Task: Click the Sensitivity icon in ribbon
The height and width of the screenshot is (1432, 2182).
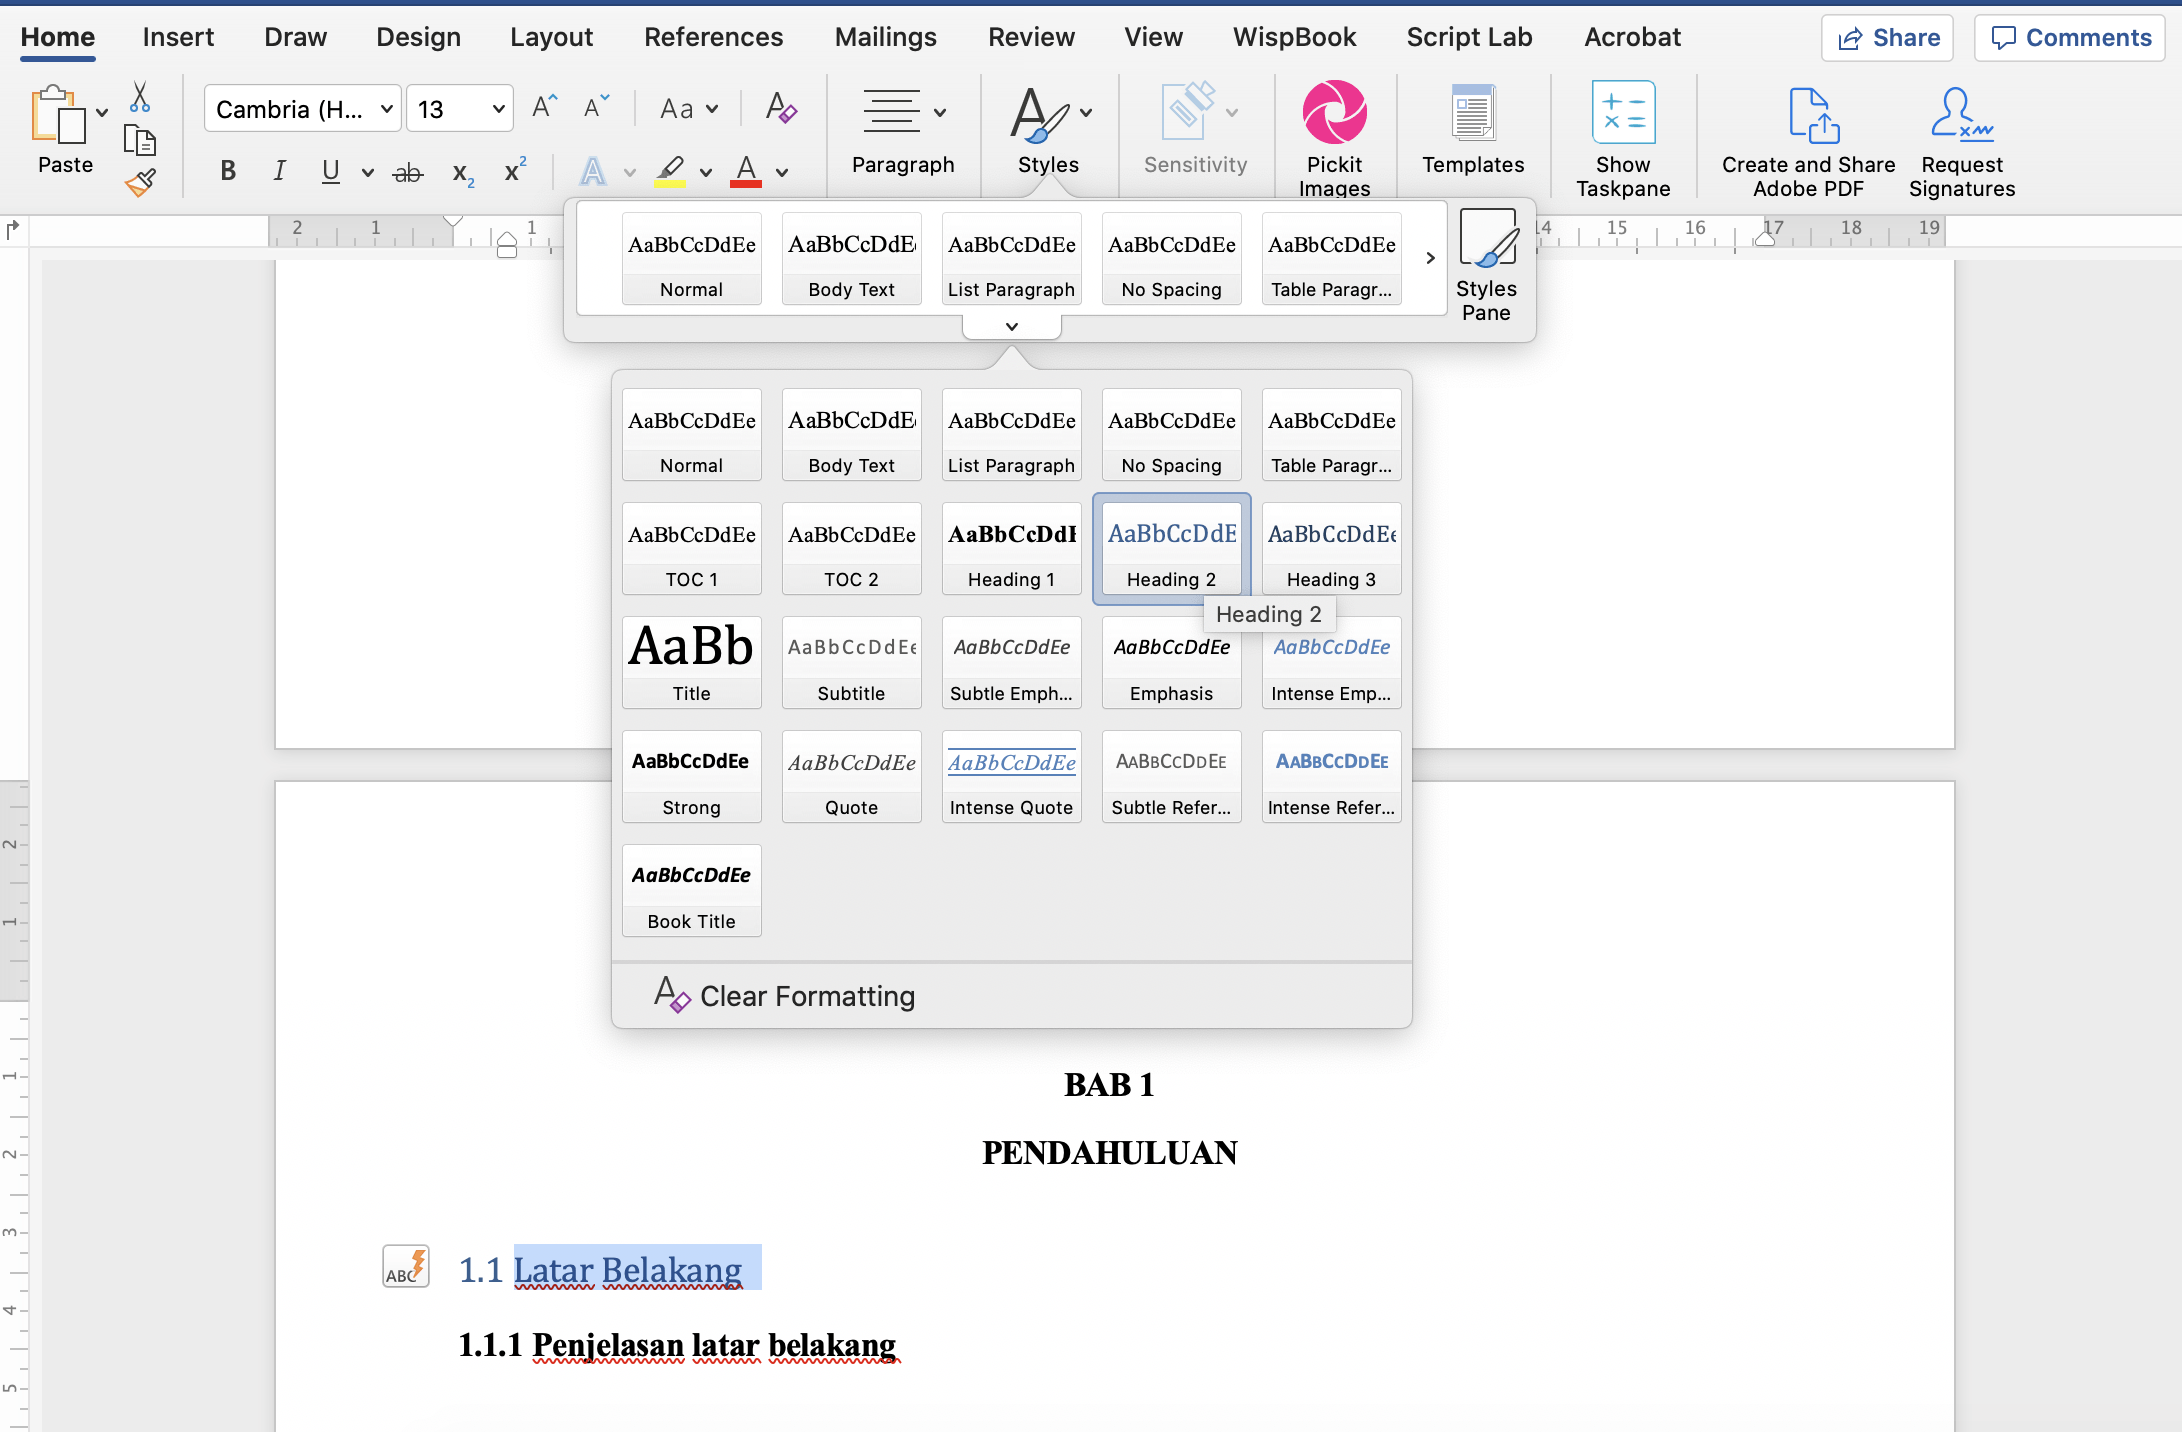Action: tap(1195, 136)
